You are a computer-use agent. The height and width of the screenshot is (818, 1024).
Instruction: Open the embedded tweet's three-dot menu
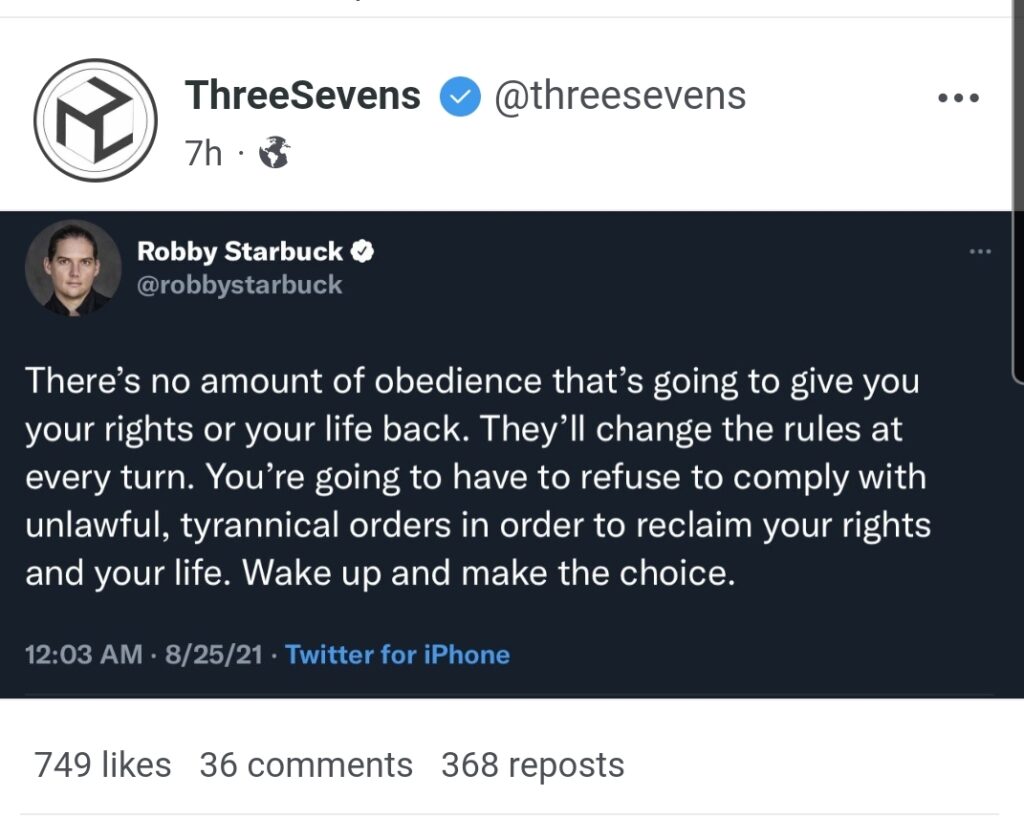(980, 251)
